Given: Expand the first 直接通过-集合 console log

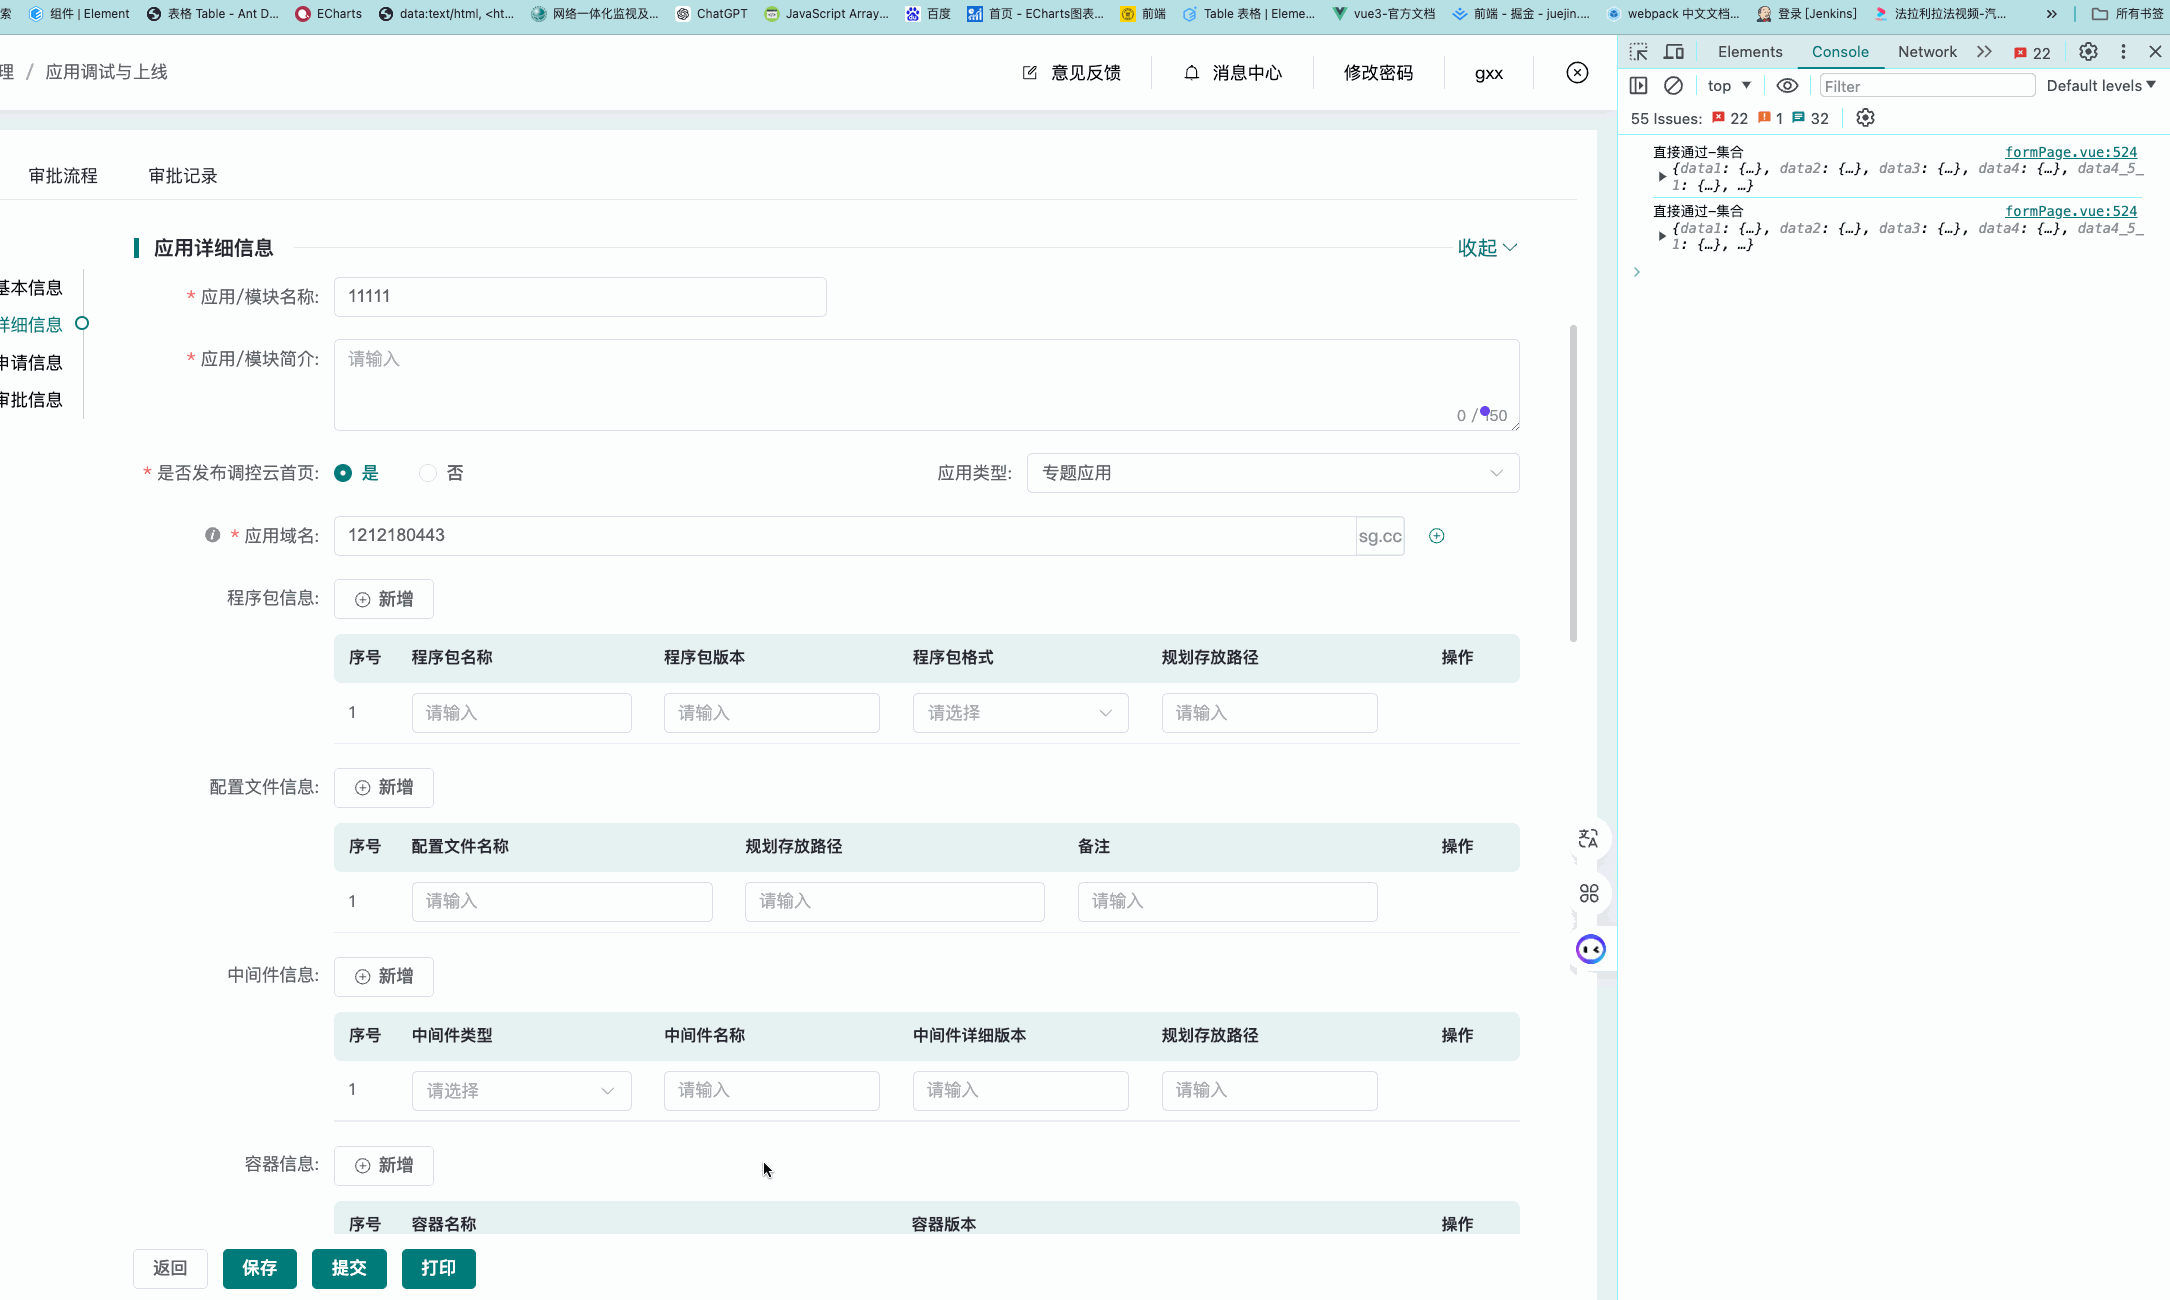Looking at the screenshot, I should point(1662,176).
